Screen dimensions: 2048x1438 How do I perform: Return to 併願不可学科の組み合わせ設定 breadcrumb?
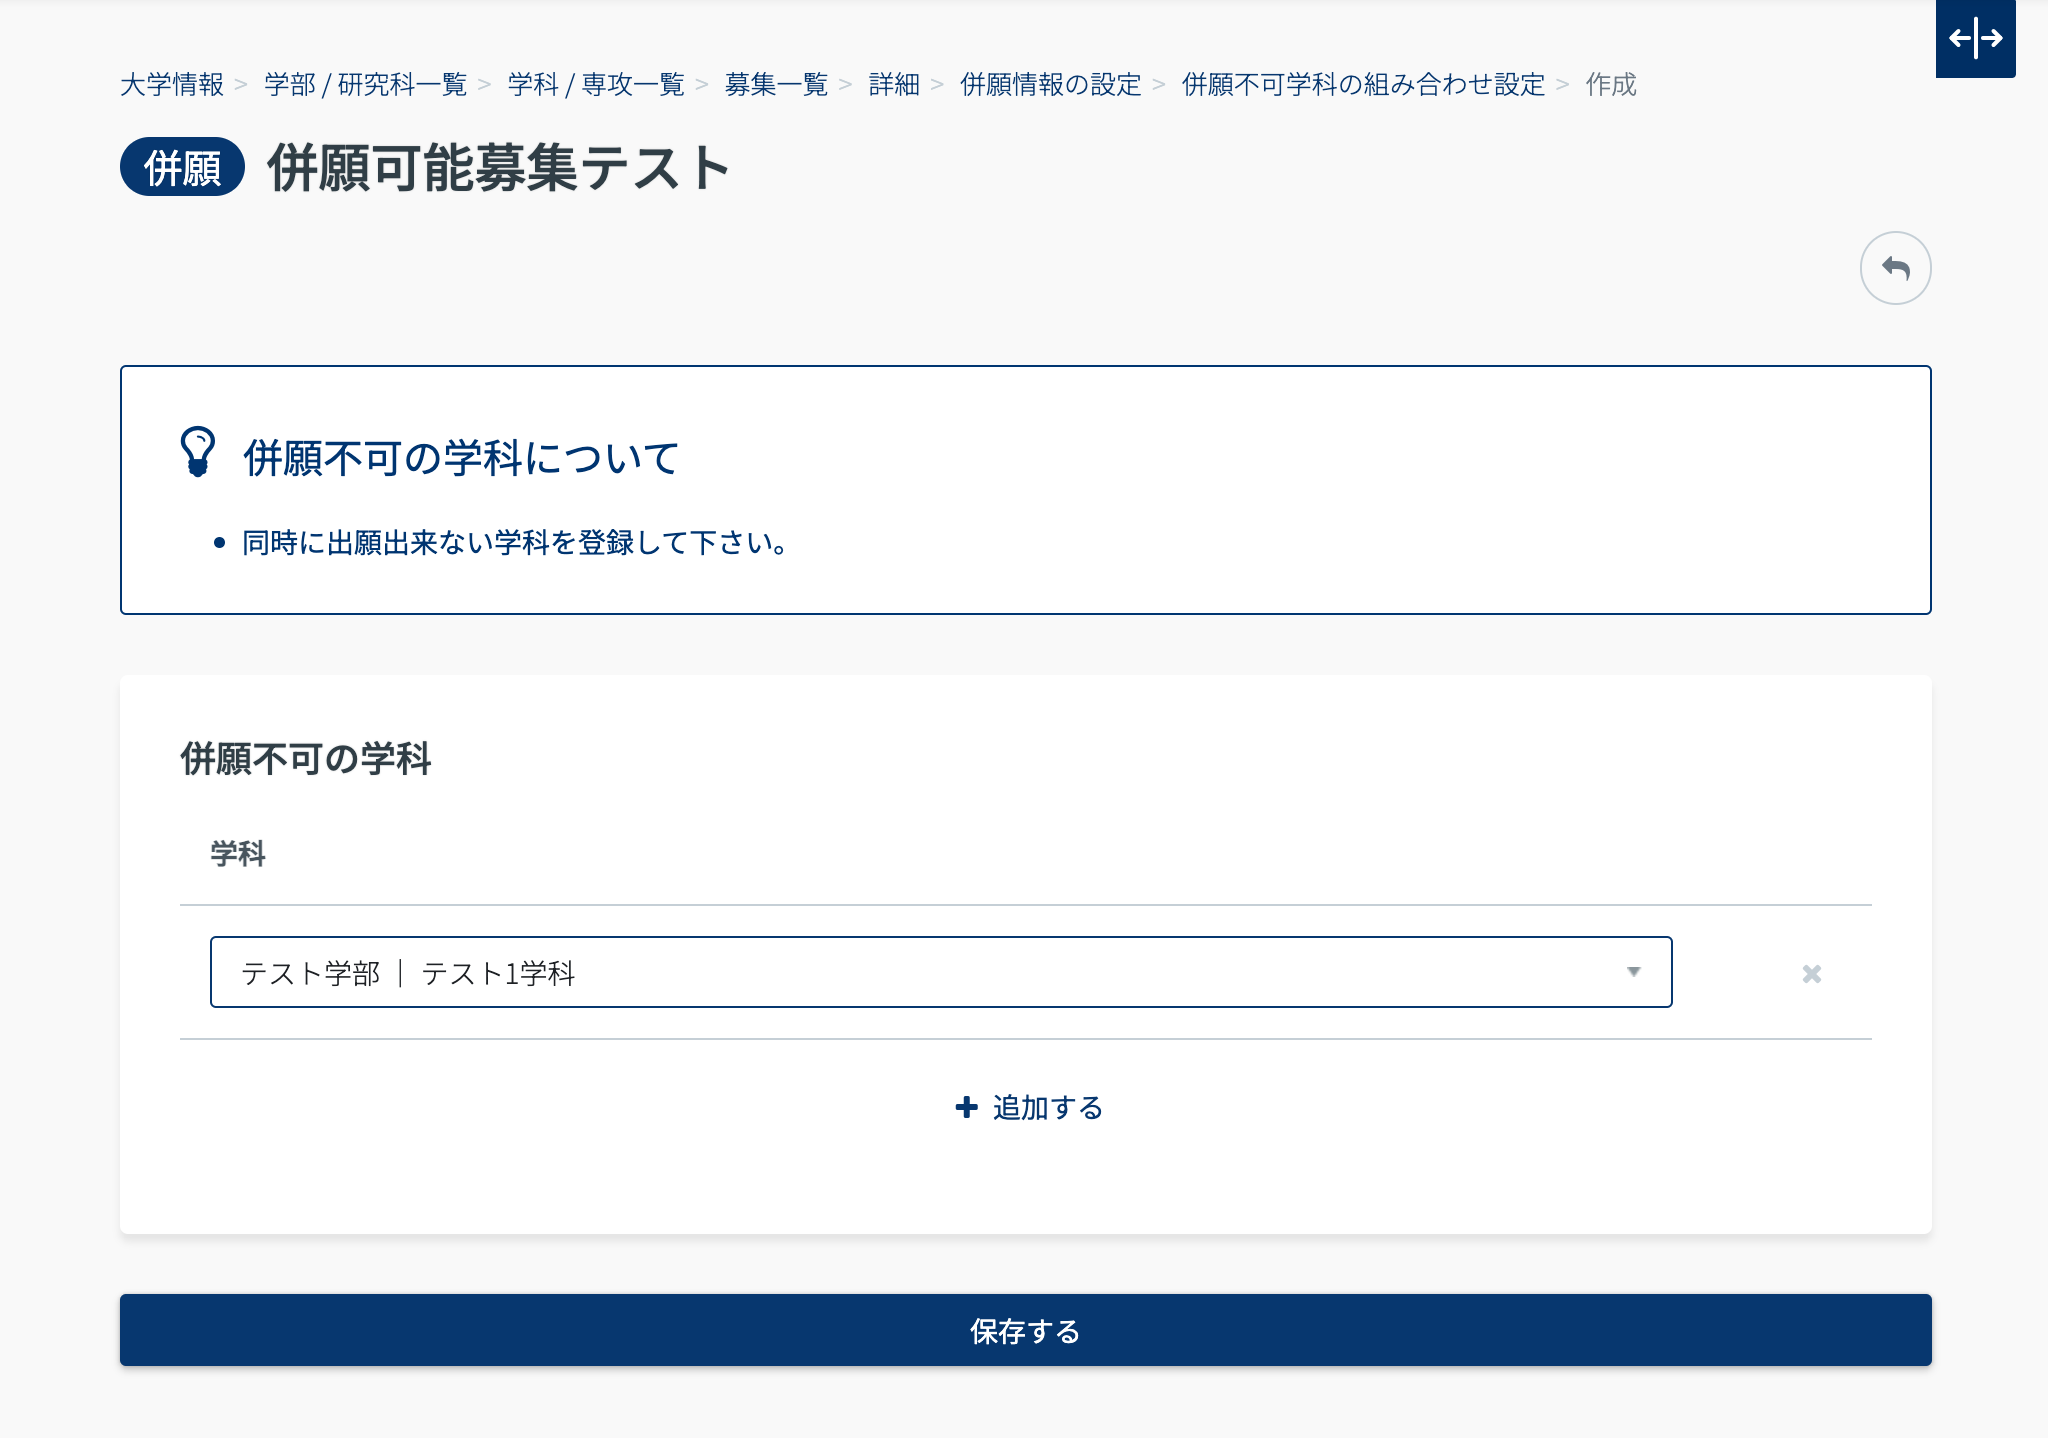(1363, 85)
